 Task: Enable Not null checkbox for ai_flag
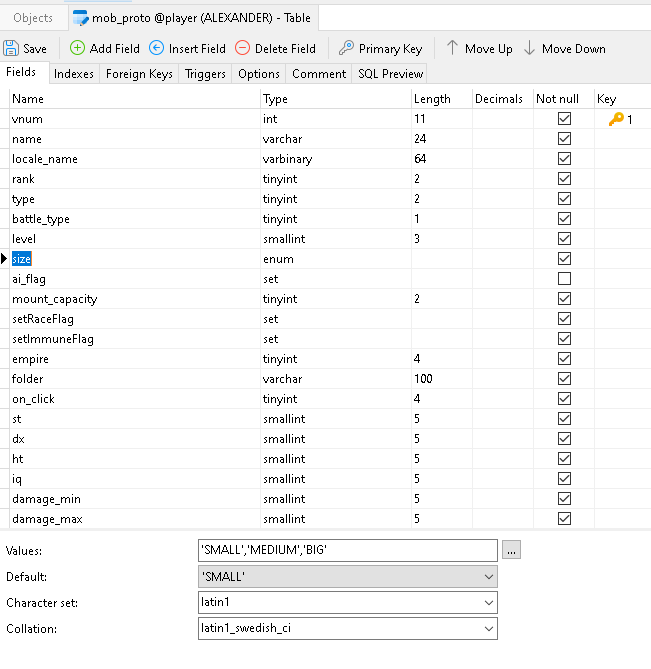[564, 279]
